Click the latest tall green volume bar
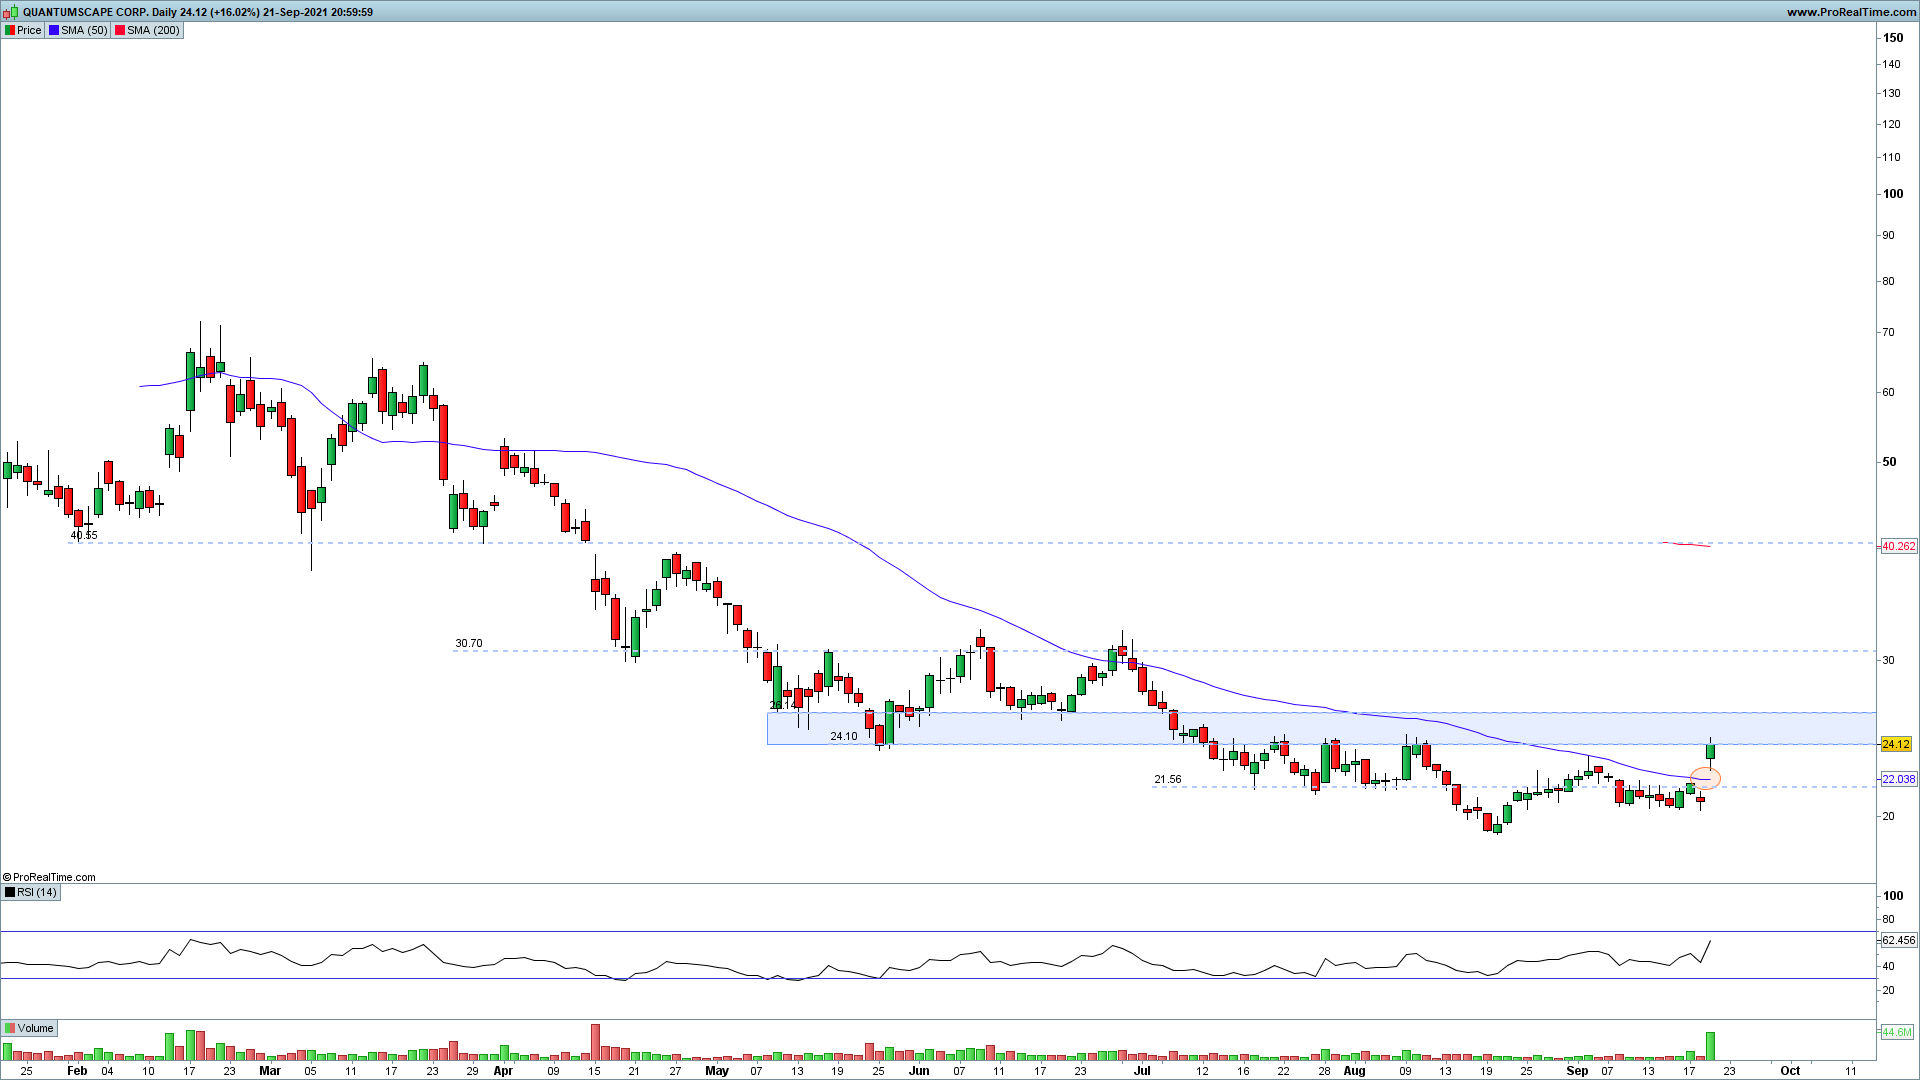Screen dimensions: 1920x1080 click(x=1710, y=1046)
